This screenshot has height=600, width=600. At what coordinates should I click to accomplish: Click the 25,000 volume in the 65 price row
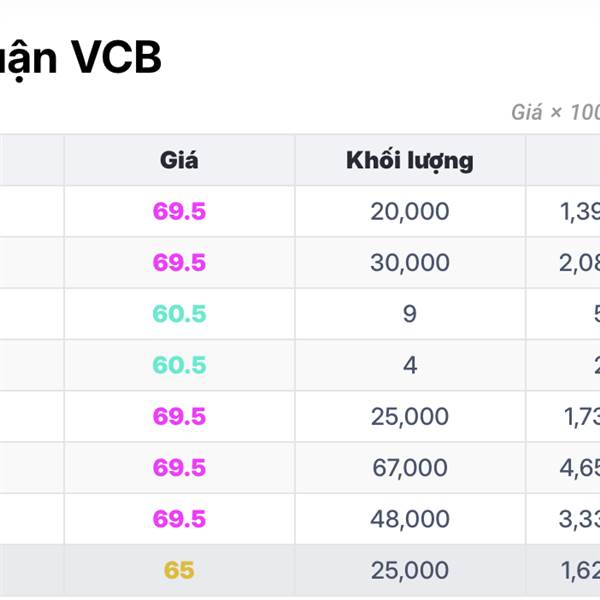[409, 571]
